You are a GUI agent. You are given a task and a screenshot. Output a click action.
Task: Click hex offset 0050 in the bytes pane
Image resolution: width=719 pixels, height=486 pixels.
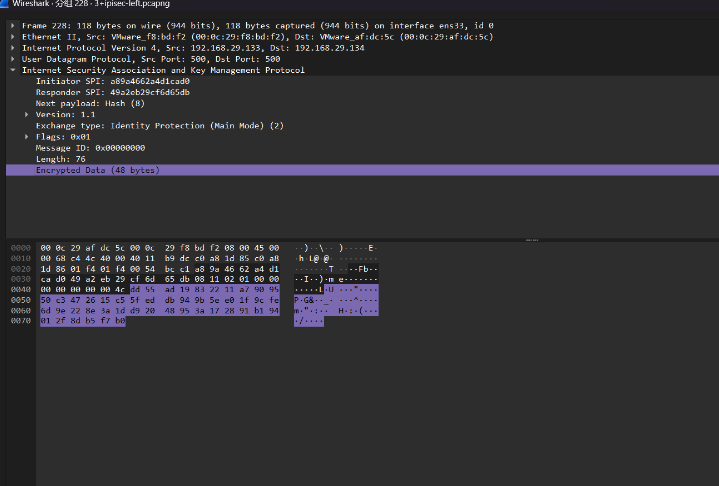click(21, 300)
